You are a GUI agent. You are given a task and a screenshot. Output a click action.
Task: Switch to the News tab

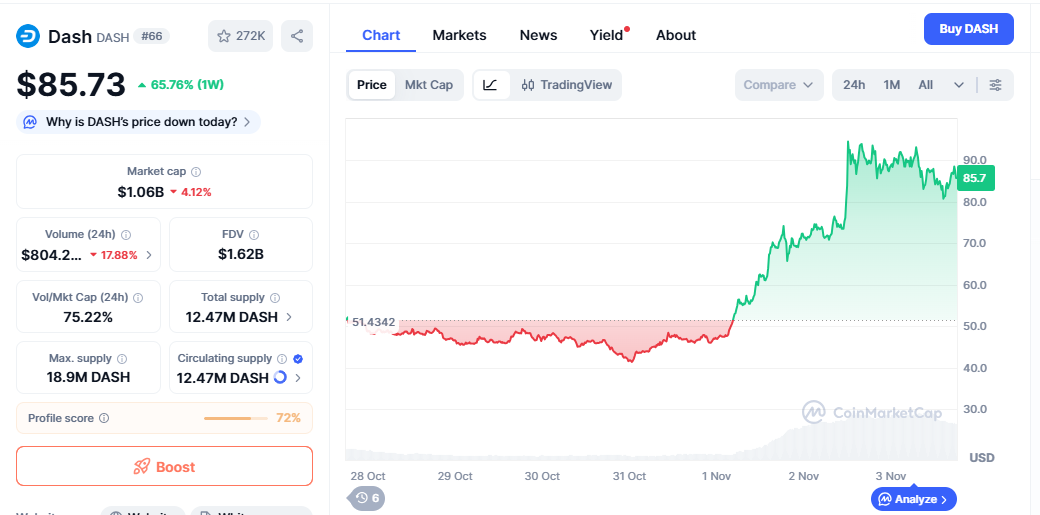coord(538,35)
